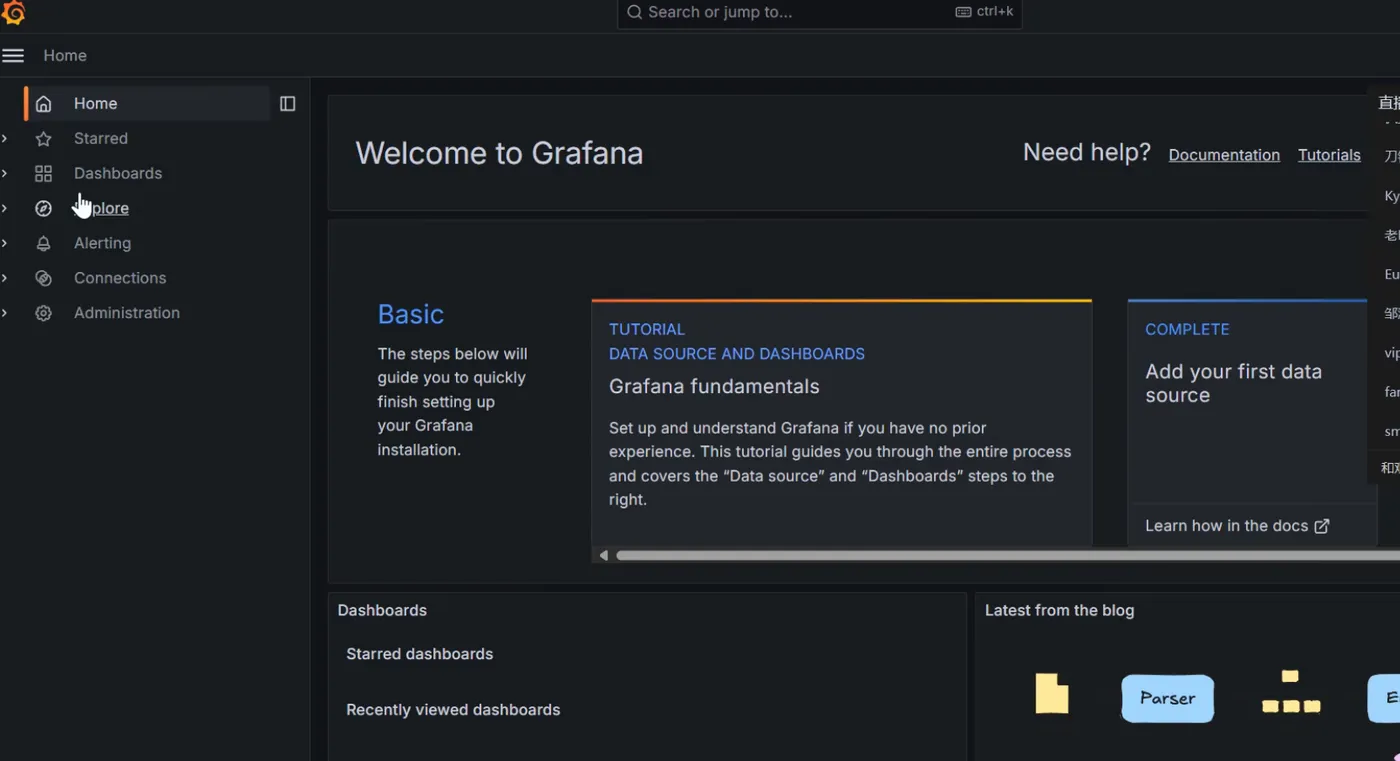This screenshot has width=1400, height=761.
Task: Open Dashboards via its four-squares icon
Action: coord(43,174)
